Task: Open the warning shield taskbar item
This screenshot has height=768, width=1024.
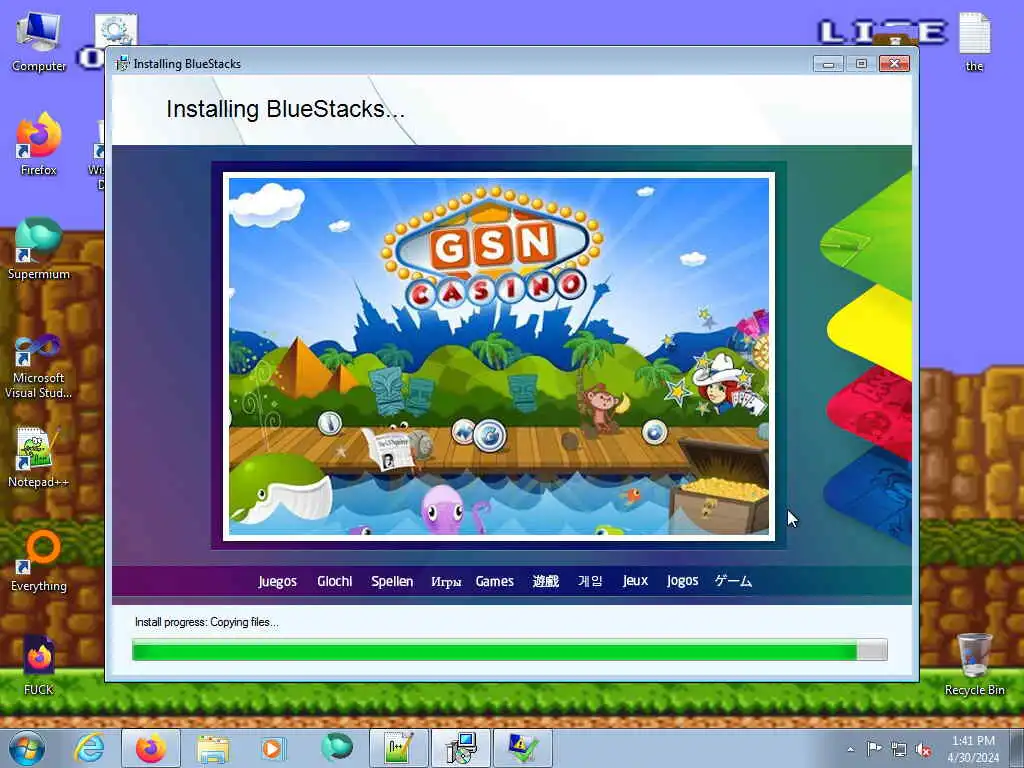Action: point(523,748)
